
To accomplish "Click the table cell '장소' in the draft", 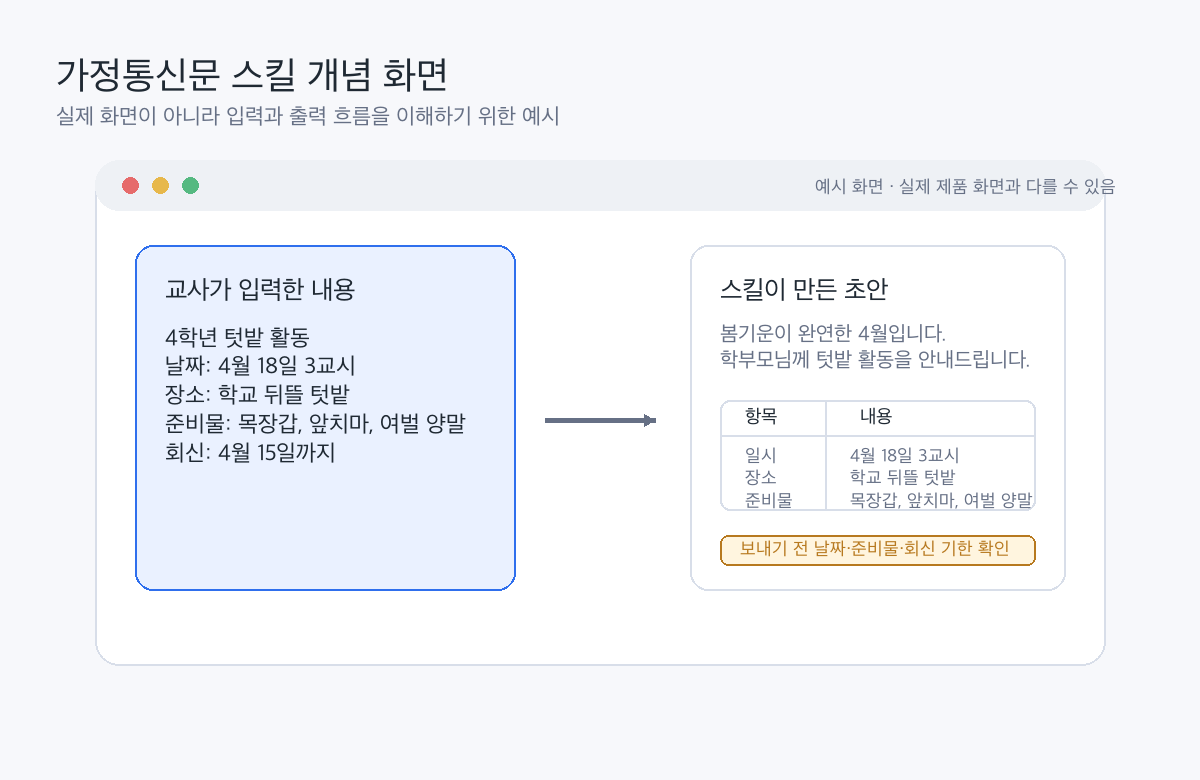I will [x=761, y=478].
